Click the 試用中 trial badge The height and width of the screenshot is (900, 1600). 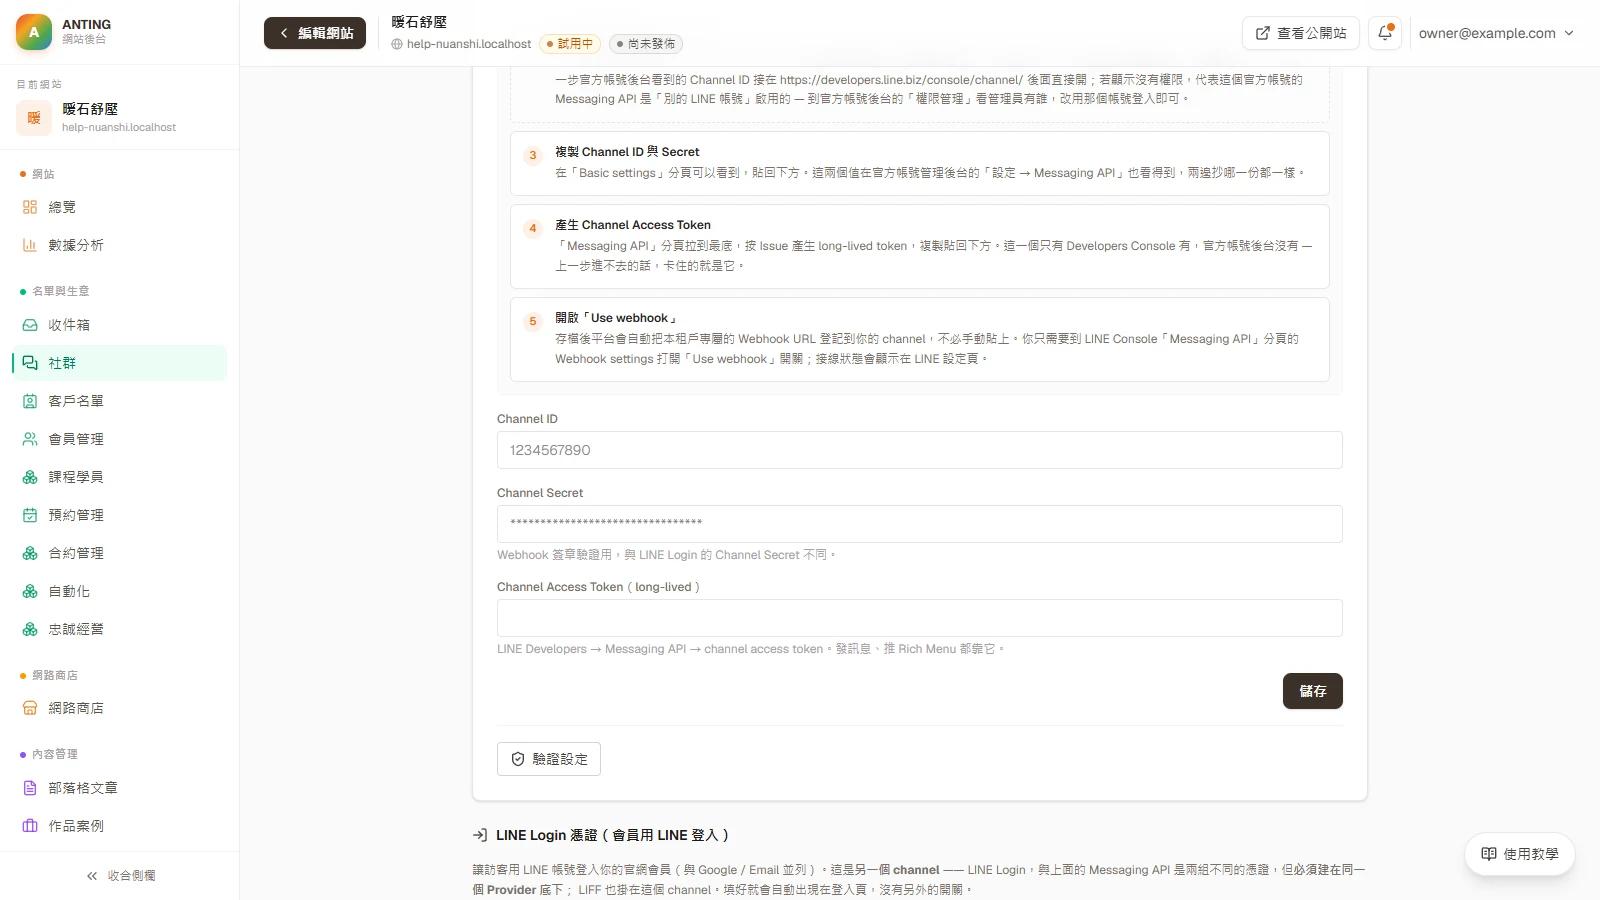coord(569,44)
